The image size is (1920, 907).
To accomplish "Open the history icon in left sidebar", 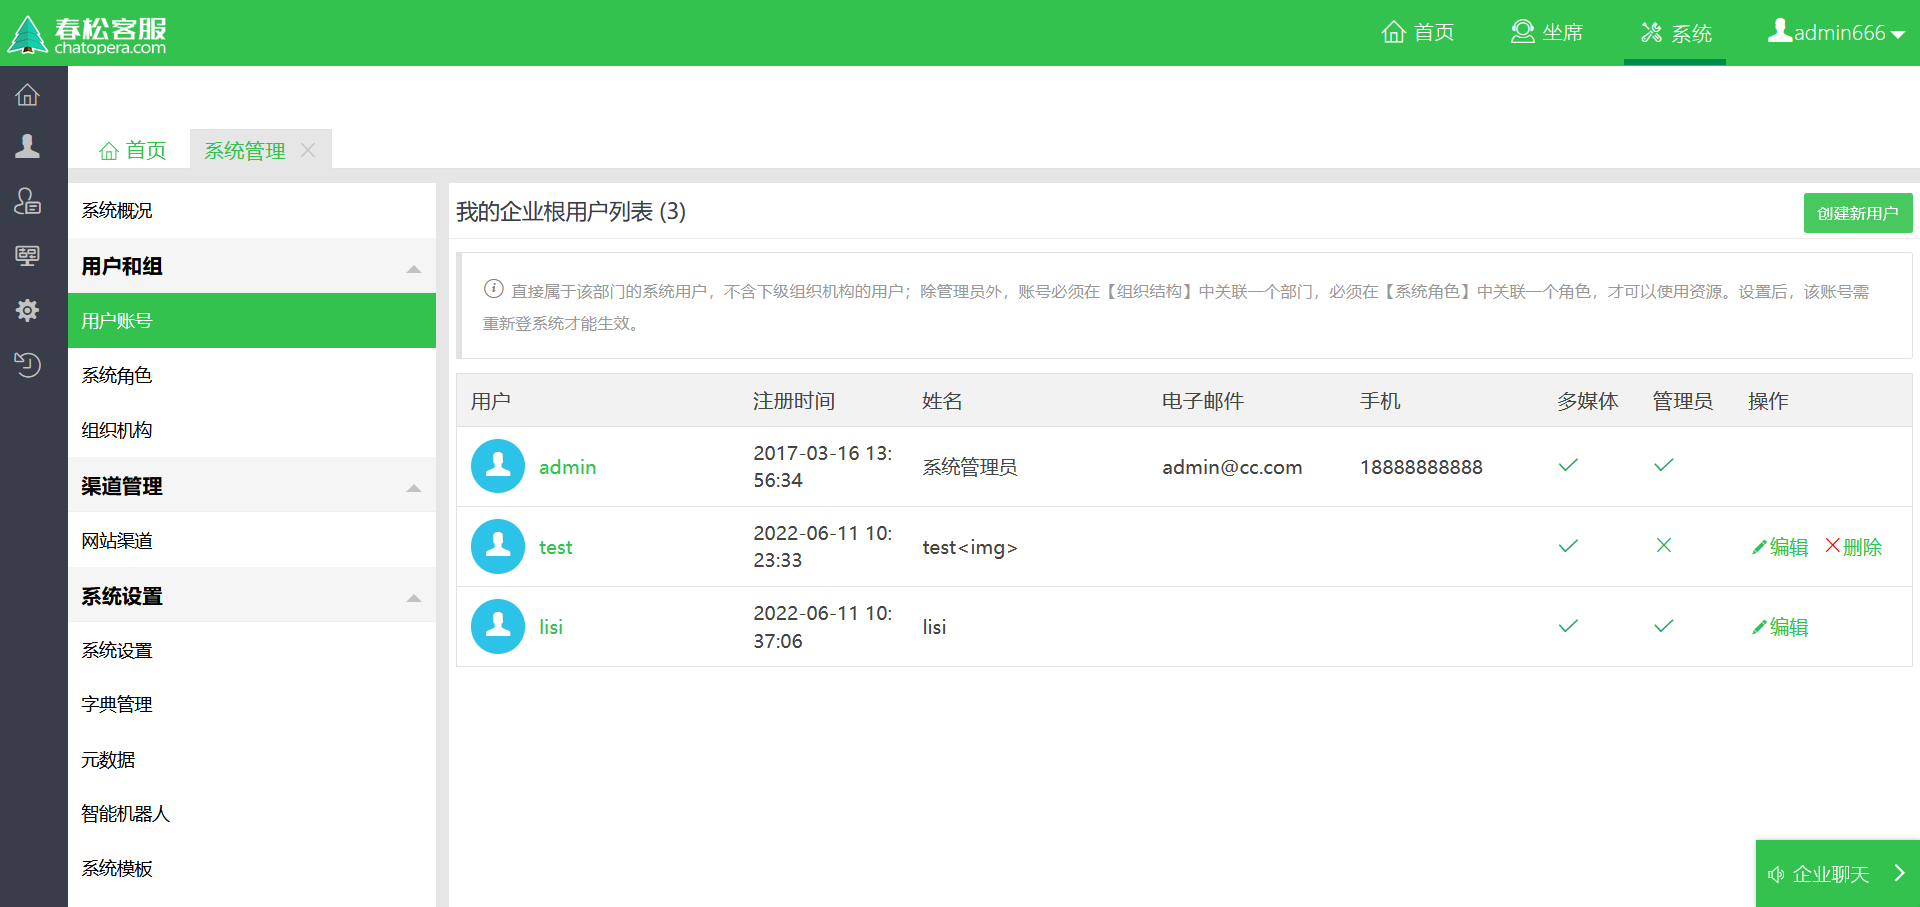I will pos(28,365).
